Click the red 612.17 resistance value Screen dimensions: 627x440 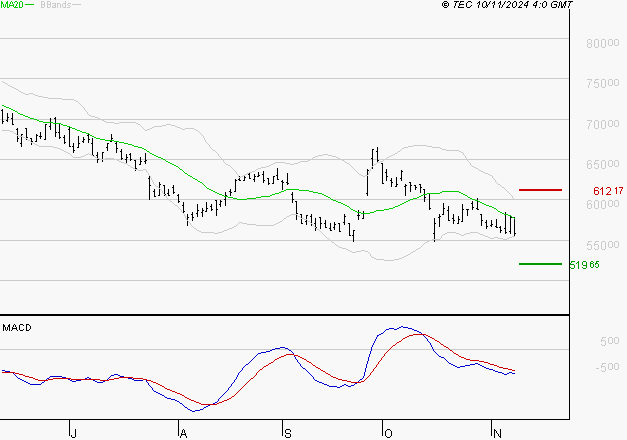(x=608, y=191)
